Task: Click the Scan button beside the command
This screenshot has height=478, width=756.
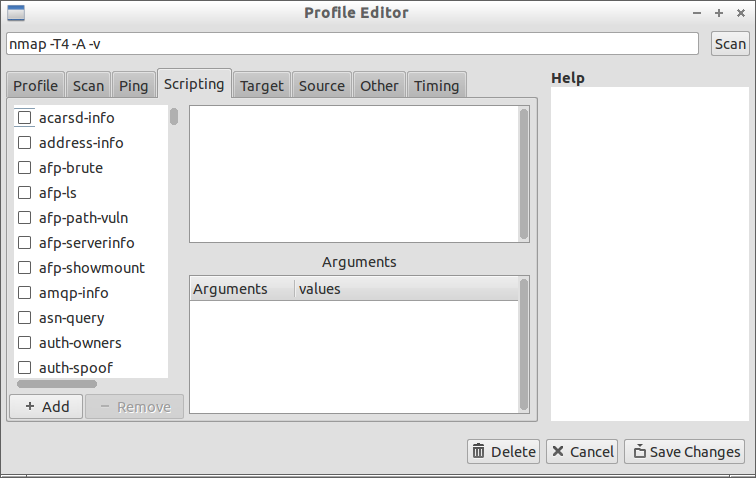Action: click(730, 44)
